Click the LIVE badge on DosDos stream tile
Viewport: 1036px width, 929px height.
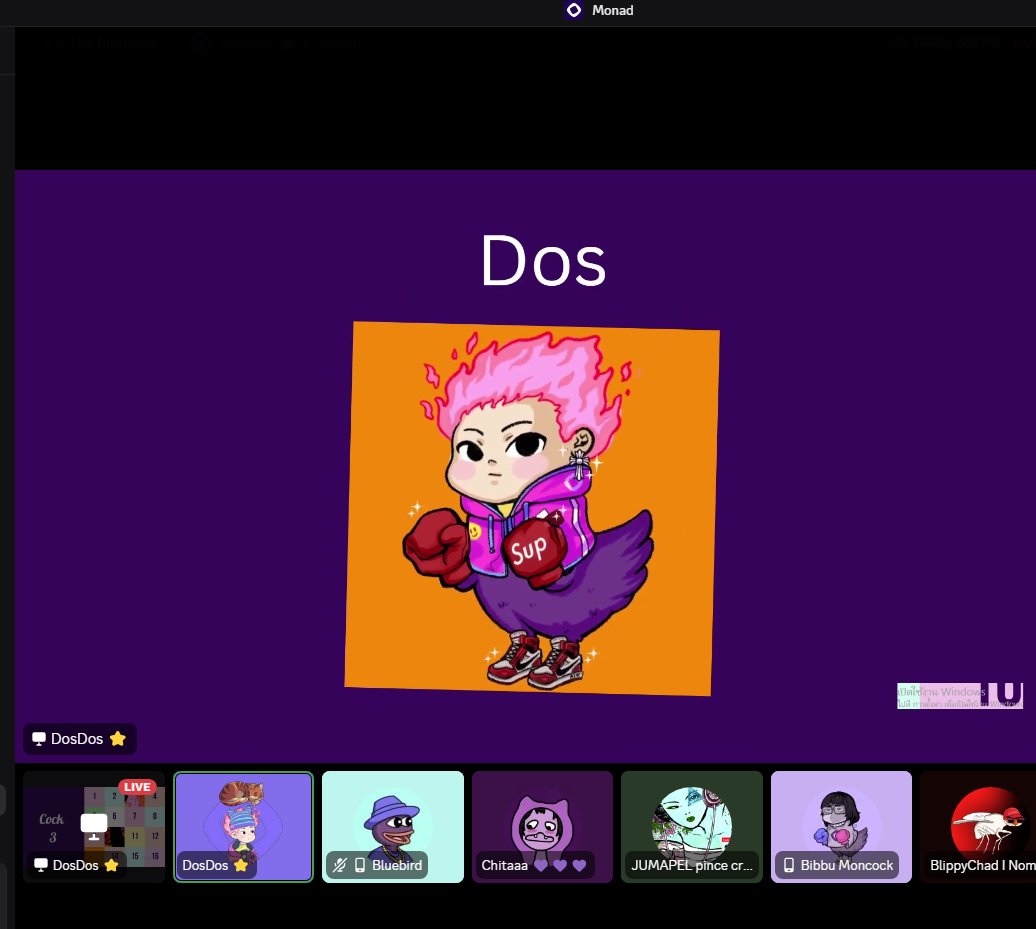tap(137, 787)
